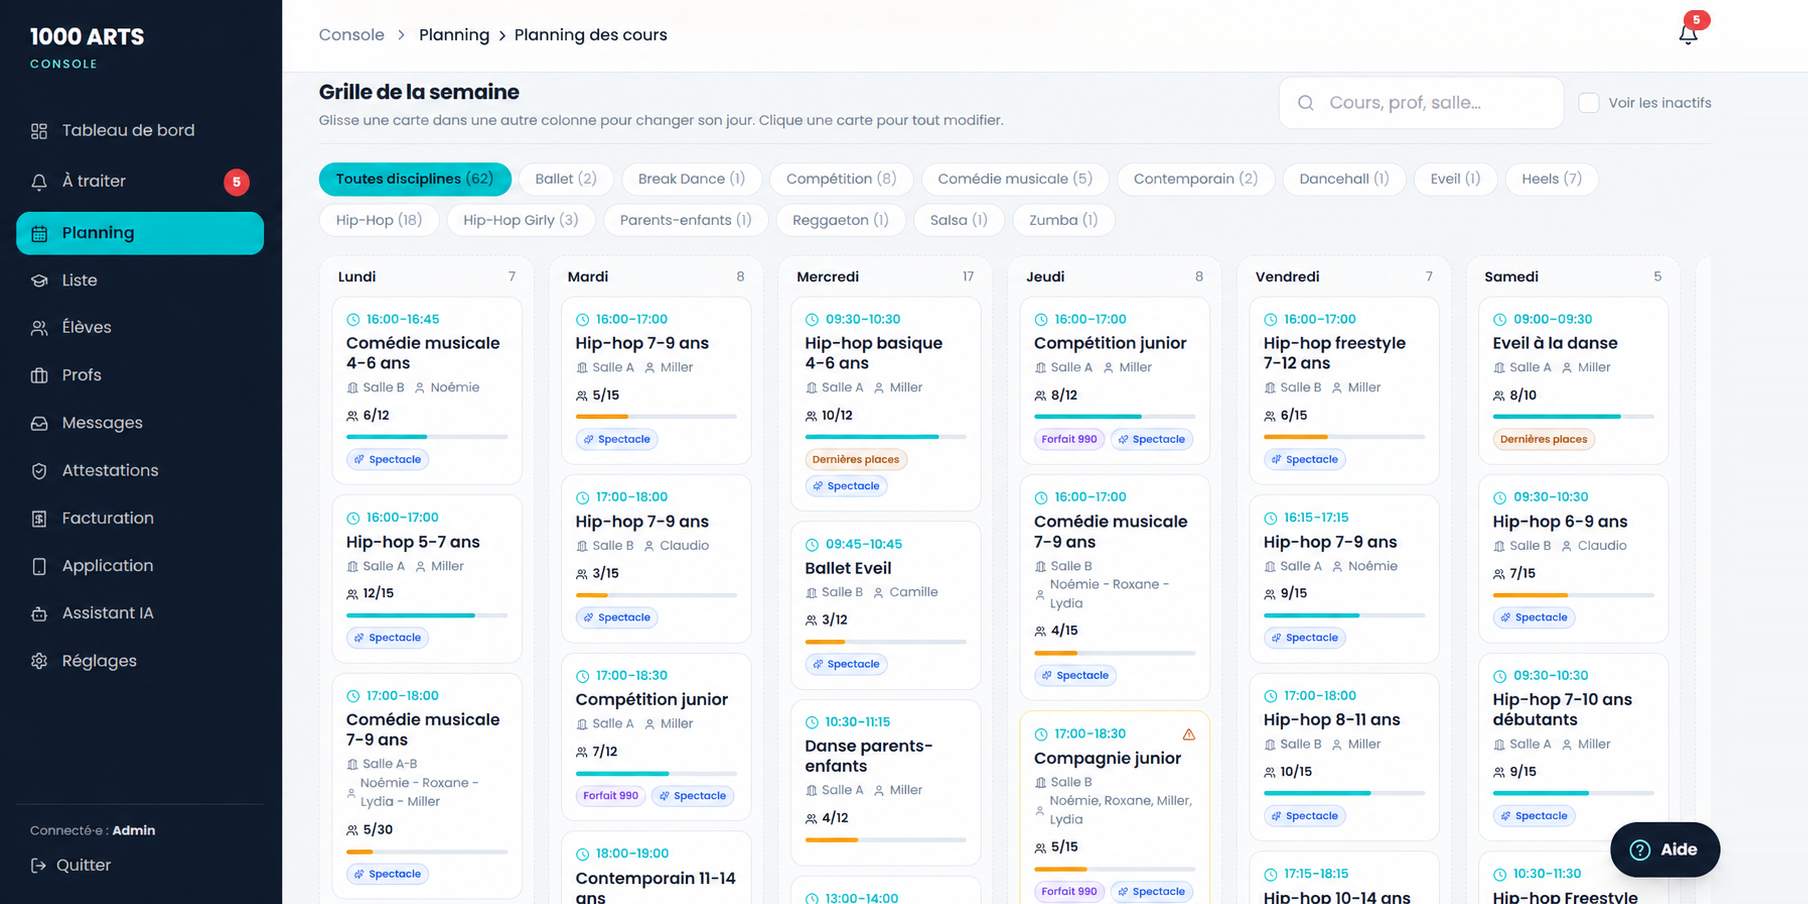This screenshot has height=904, width=1808.
Task: Click the Tableau de bord grid icon
Action: [x=39, y=131]
